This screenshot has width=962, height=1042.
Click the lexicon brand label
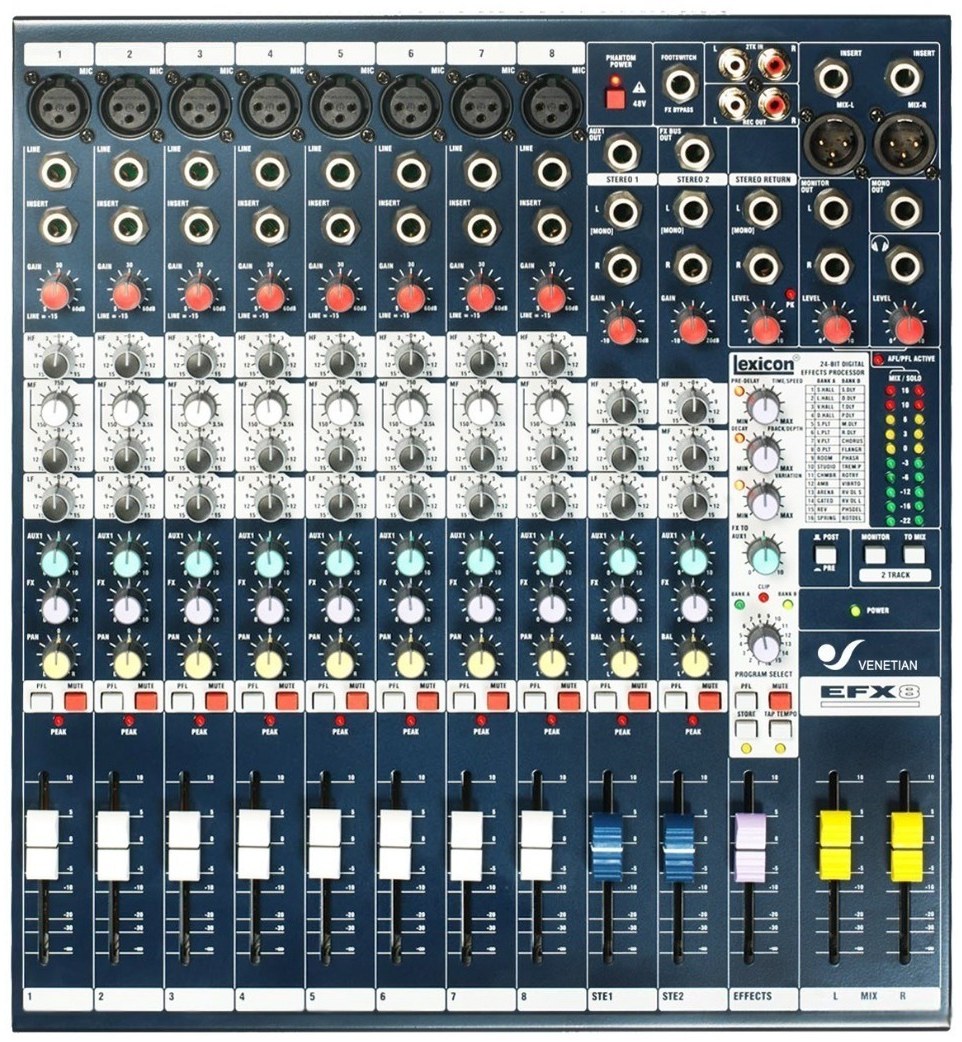(763, 364)
